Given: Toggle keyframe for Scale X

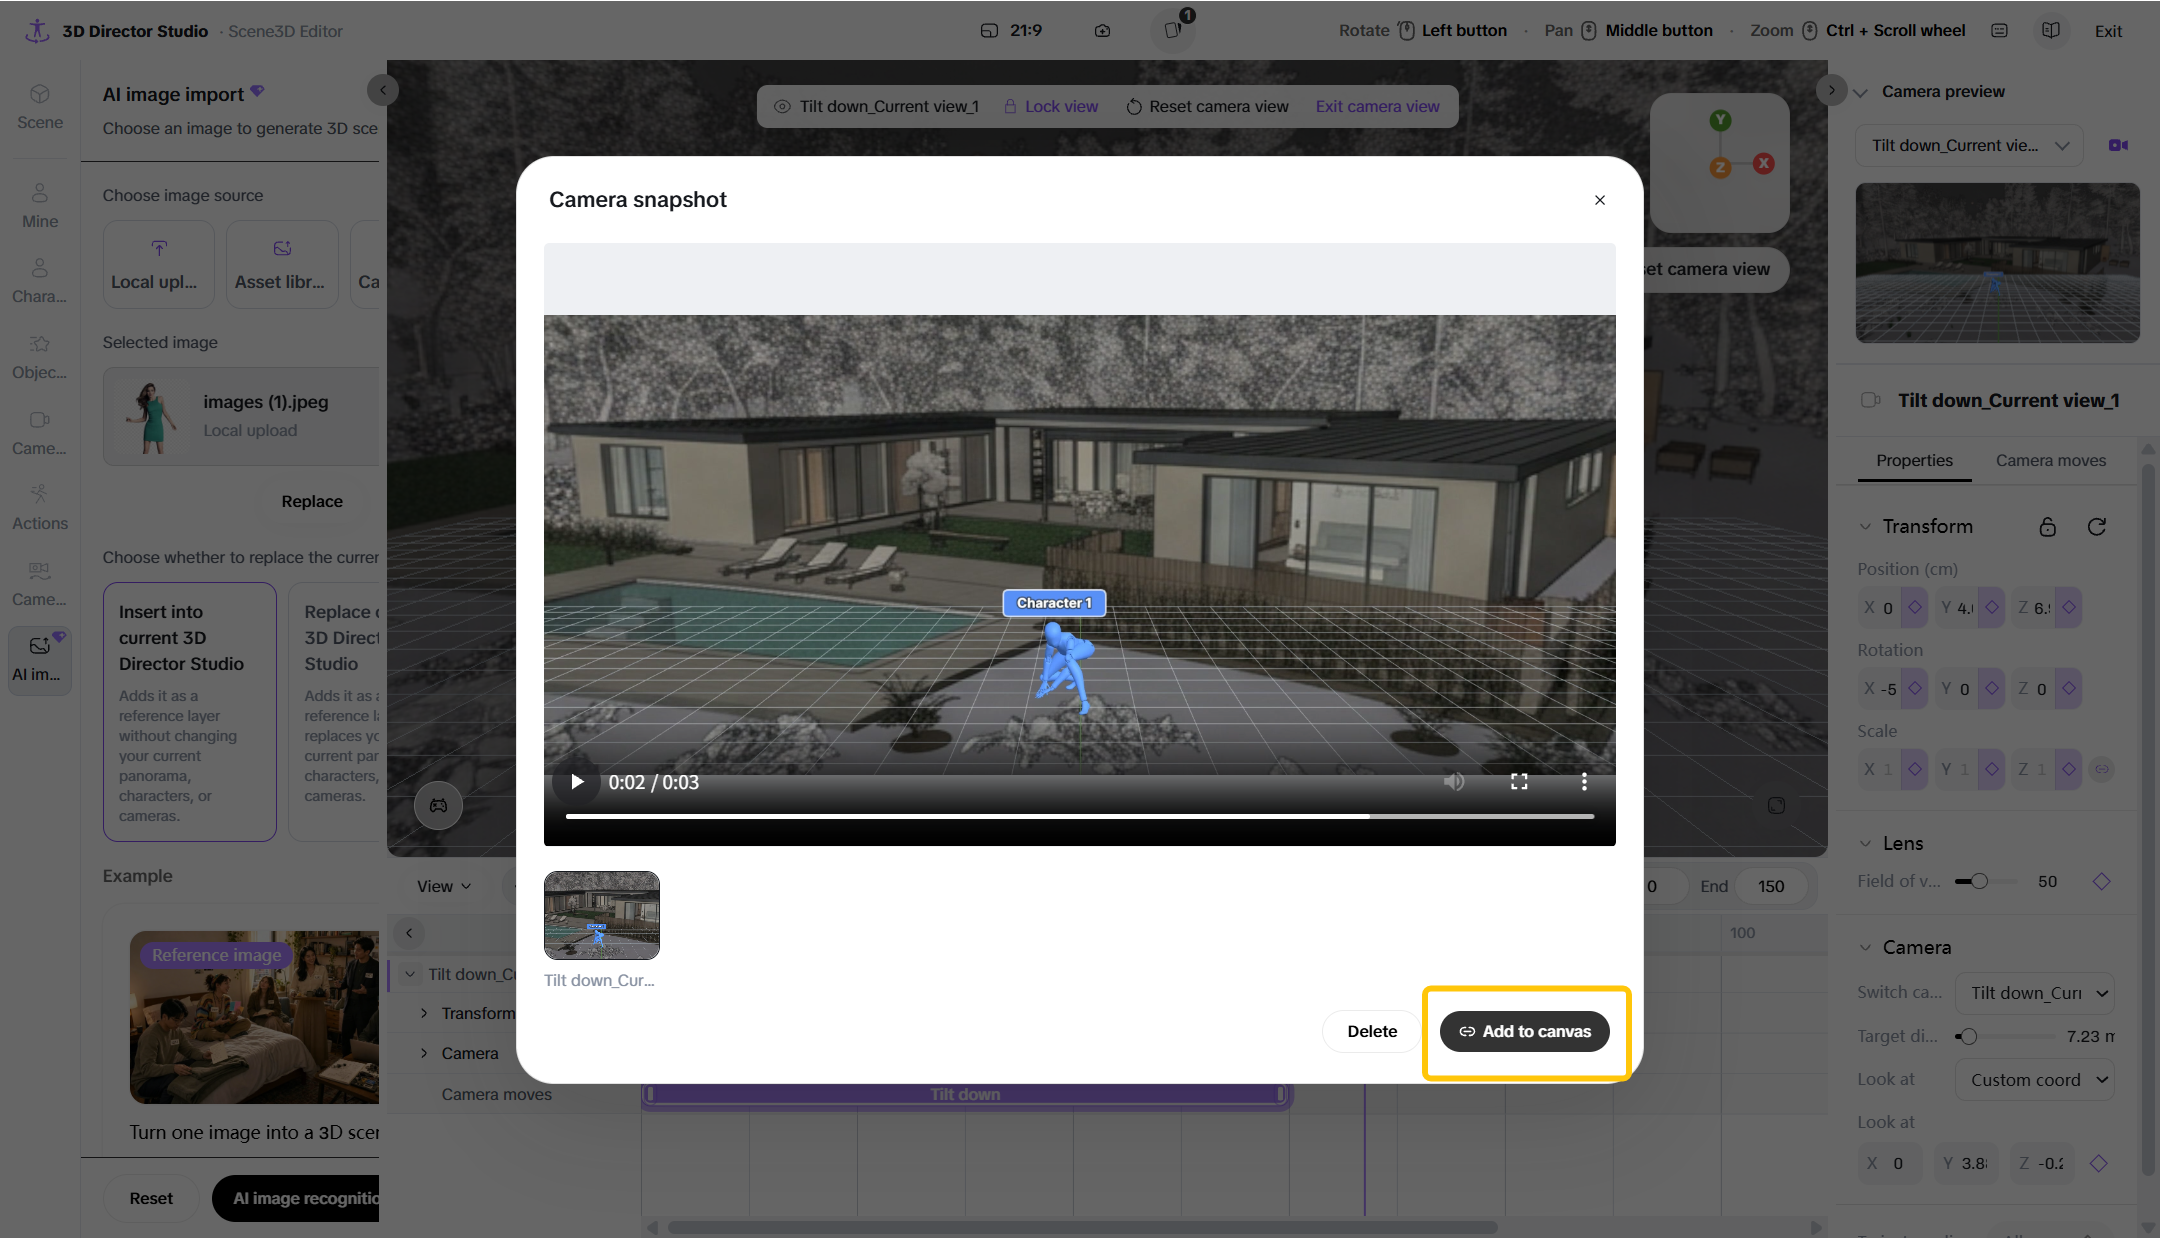Looking at the screenshot, I should click(x=1915, y=769).
